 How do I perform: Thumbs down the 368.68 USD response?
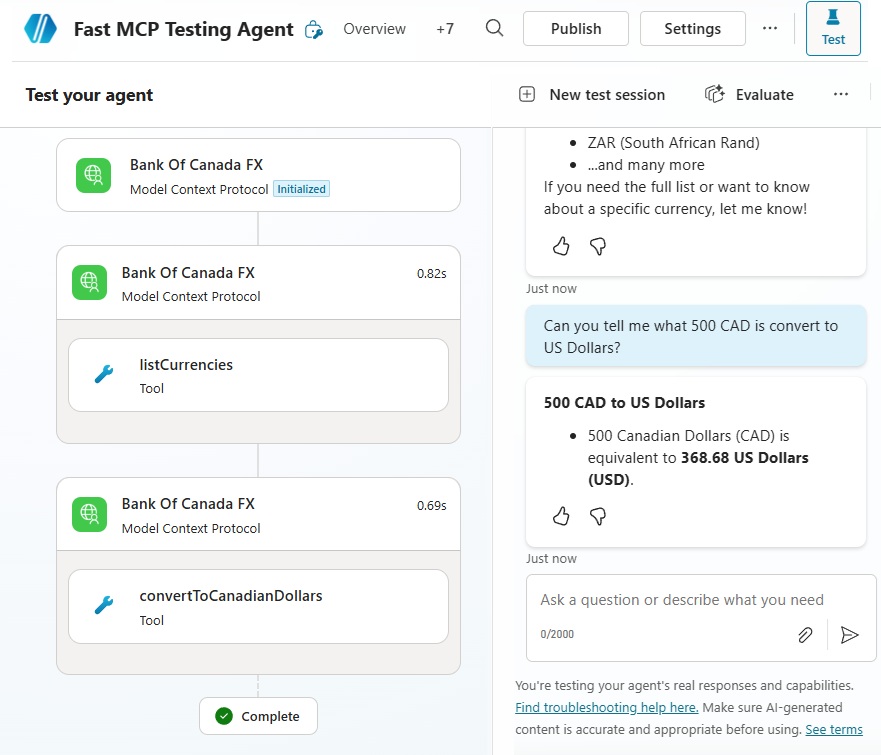(x=598, y=516)
